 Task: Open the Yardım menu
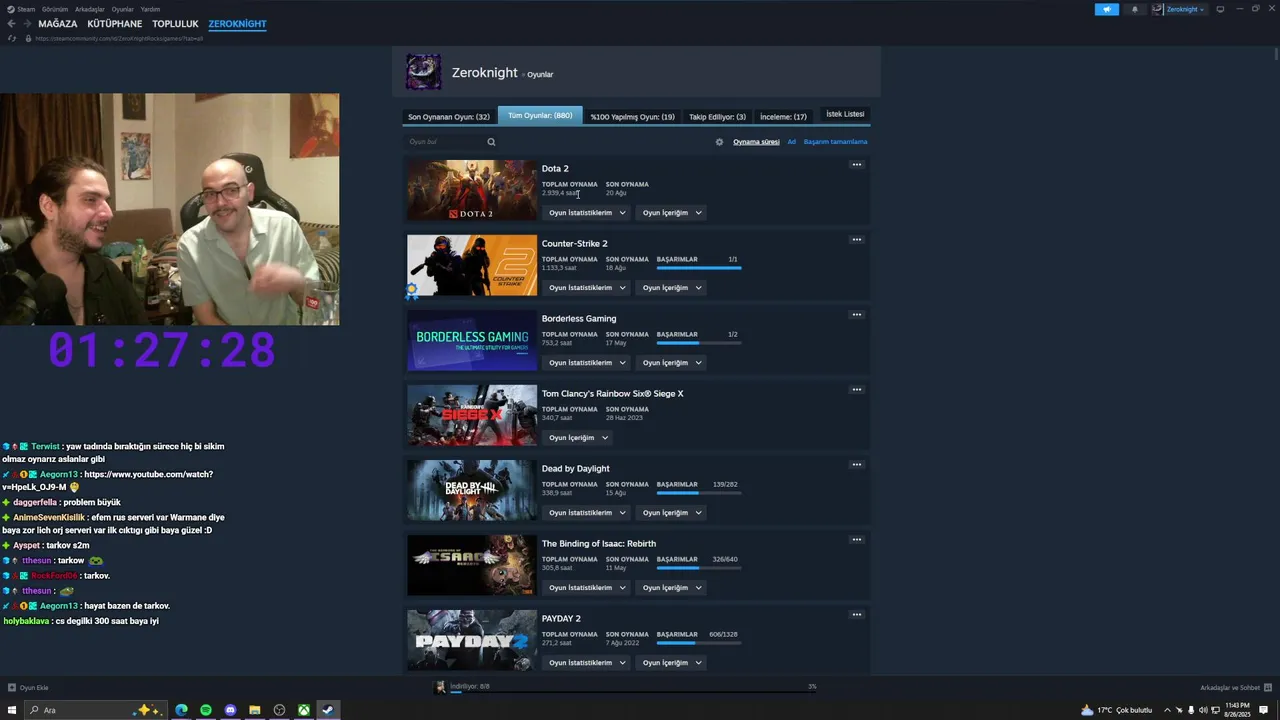[x=150, y=9]
